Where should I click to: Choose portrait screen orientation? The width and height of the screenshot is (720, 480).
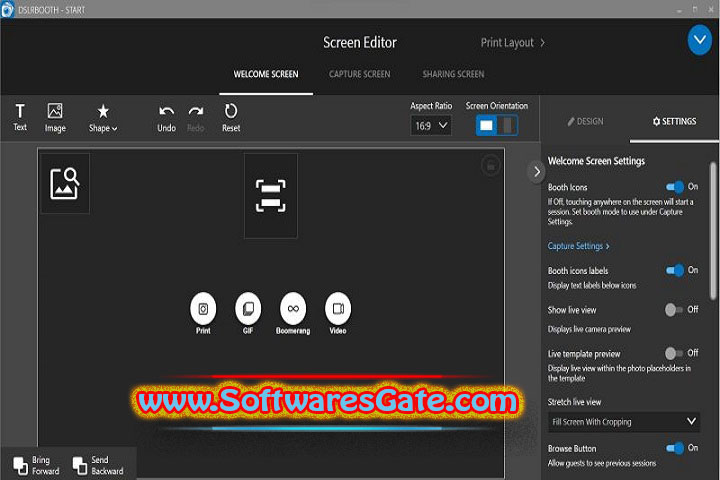tap(507, 125)
